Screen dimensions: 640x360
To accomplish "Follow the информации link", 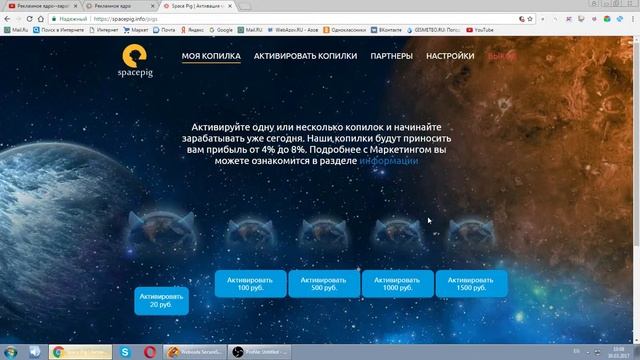I will (x=389, y=161).
